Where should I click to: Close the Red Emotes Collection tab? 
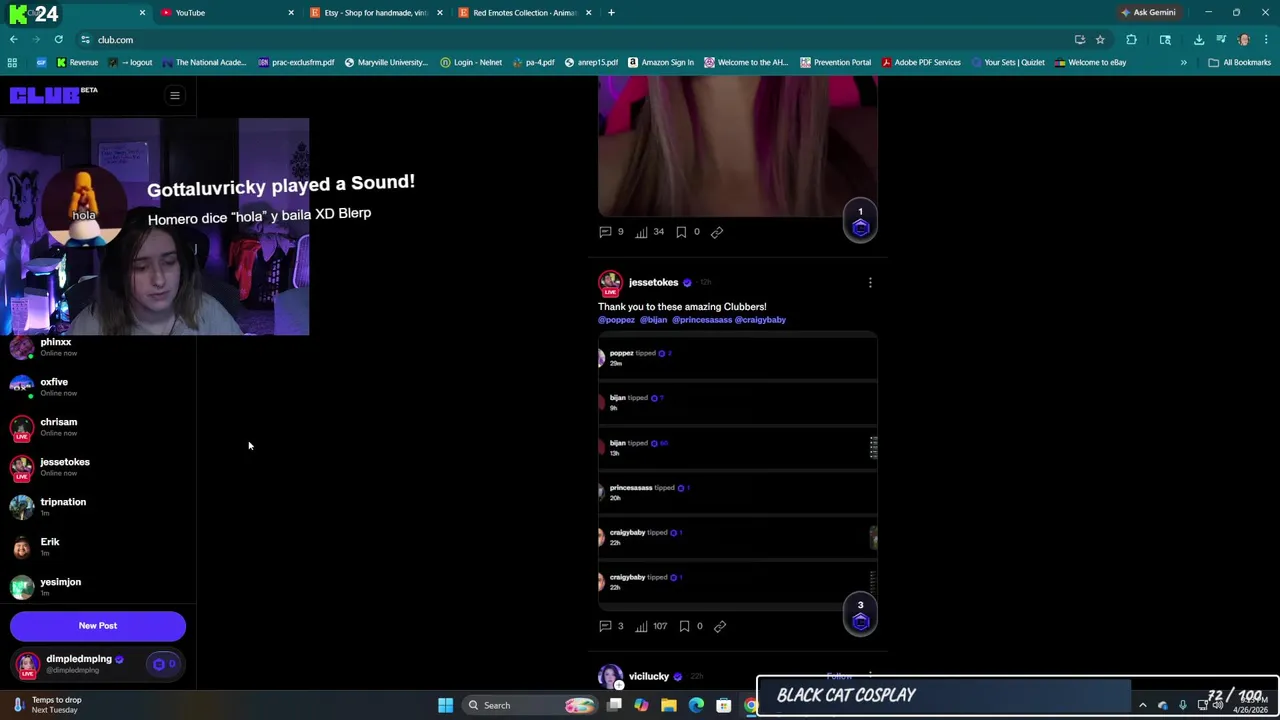pos(588,13)
